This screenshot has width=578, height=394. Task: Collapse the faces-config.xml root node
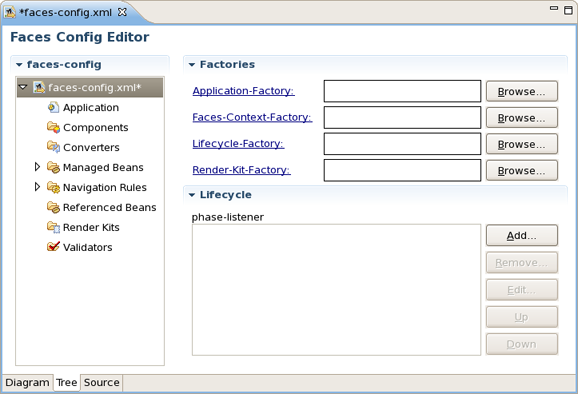point(23,87)
